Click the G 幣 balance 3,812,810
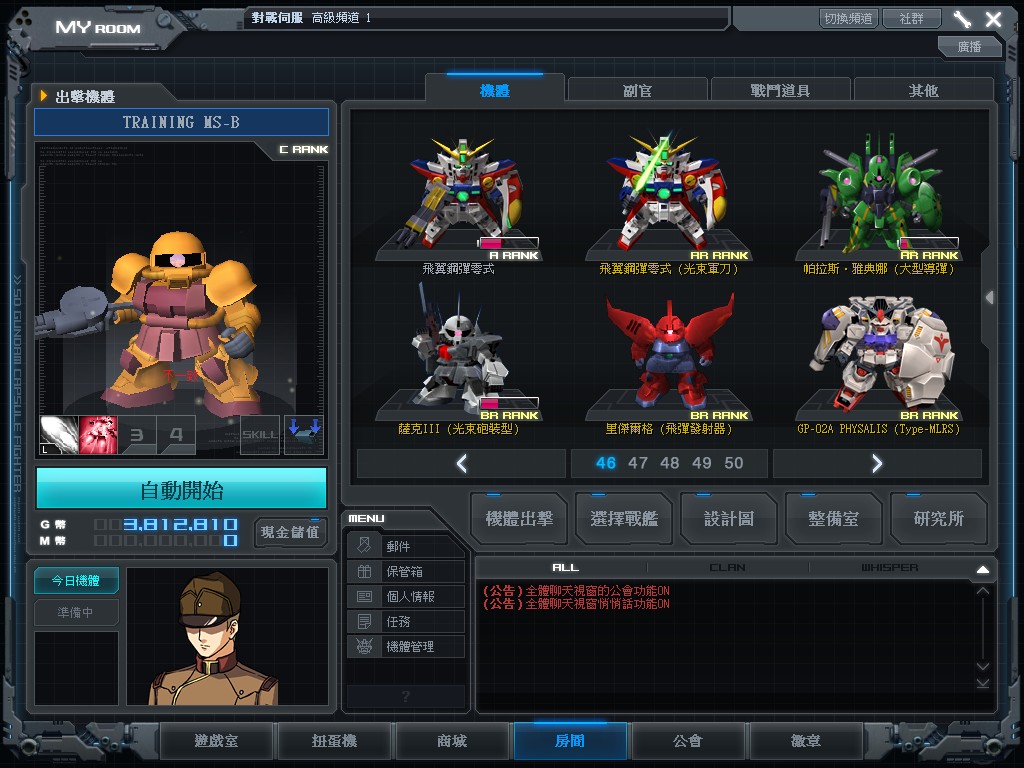 pos(180,524)
